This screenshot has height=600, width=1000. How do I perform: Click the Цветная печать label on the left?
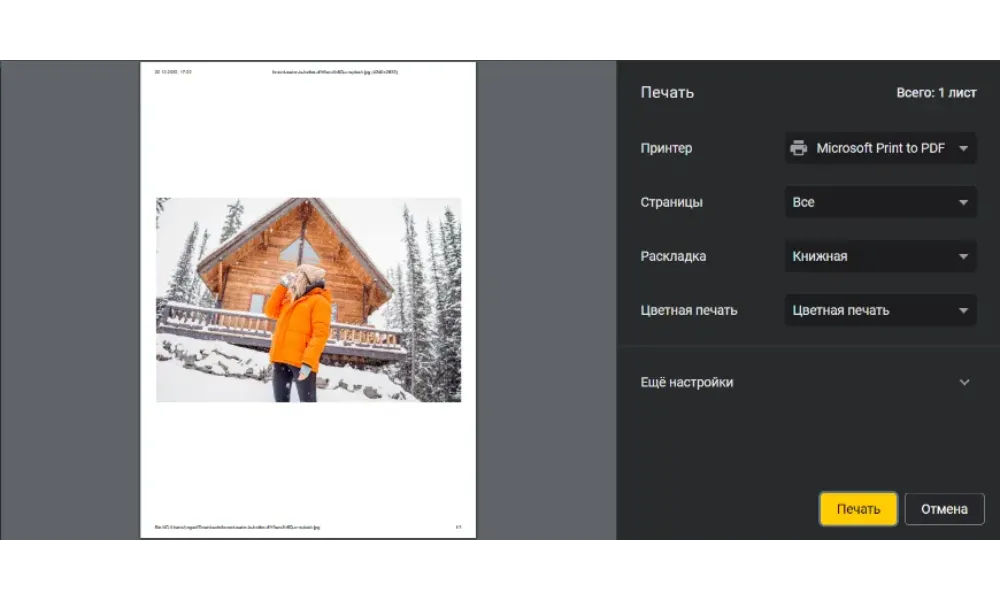689,310
